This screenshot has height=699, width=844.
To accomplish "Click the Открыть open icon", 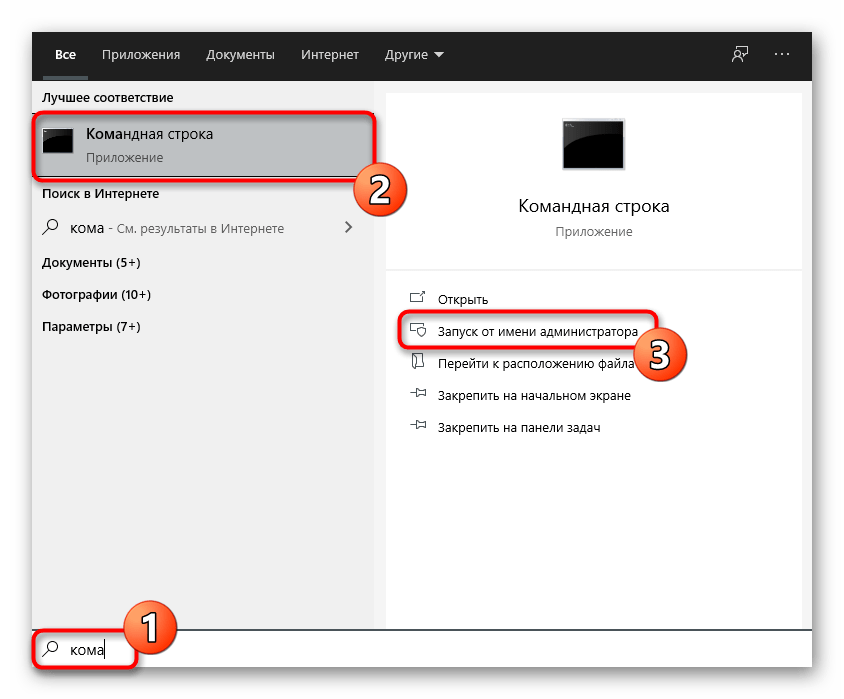I will point(418,298).
